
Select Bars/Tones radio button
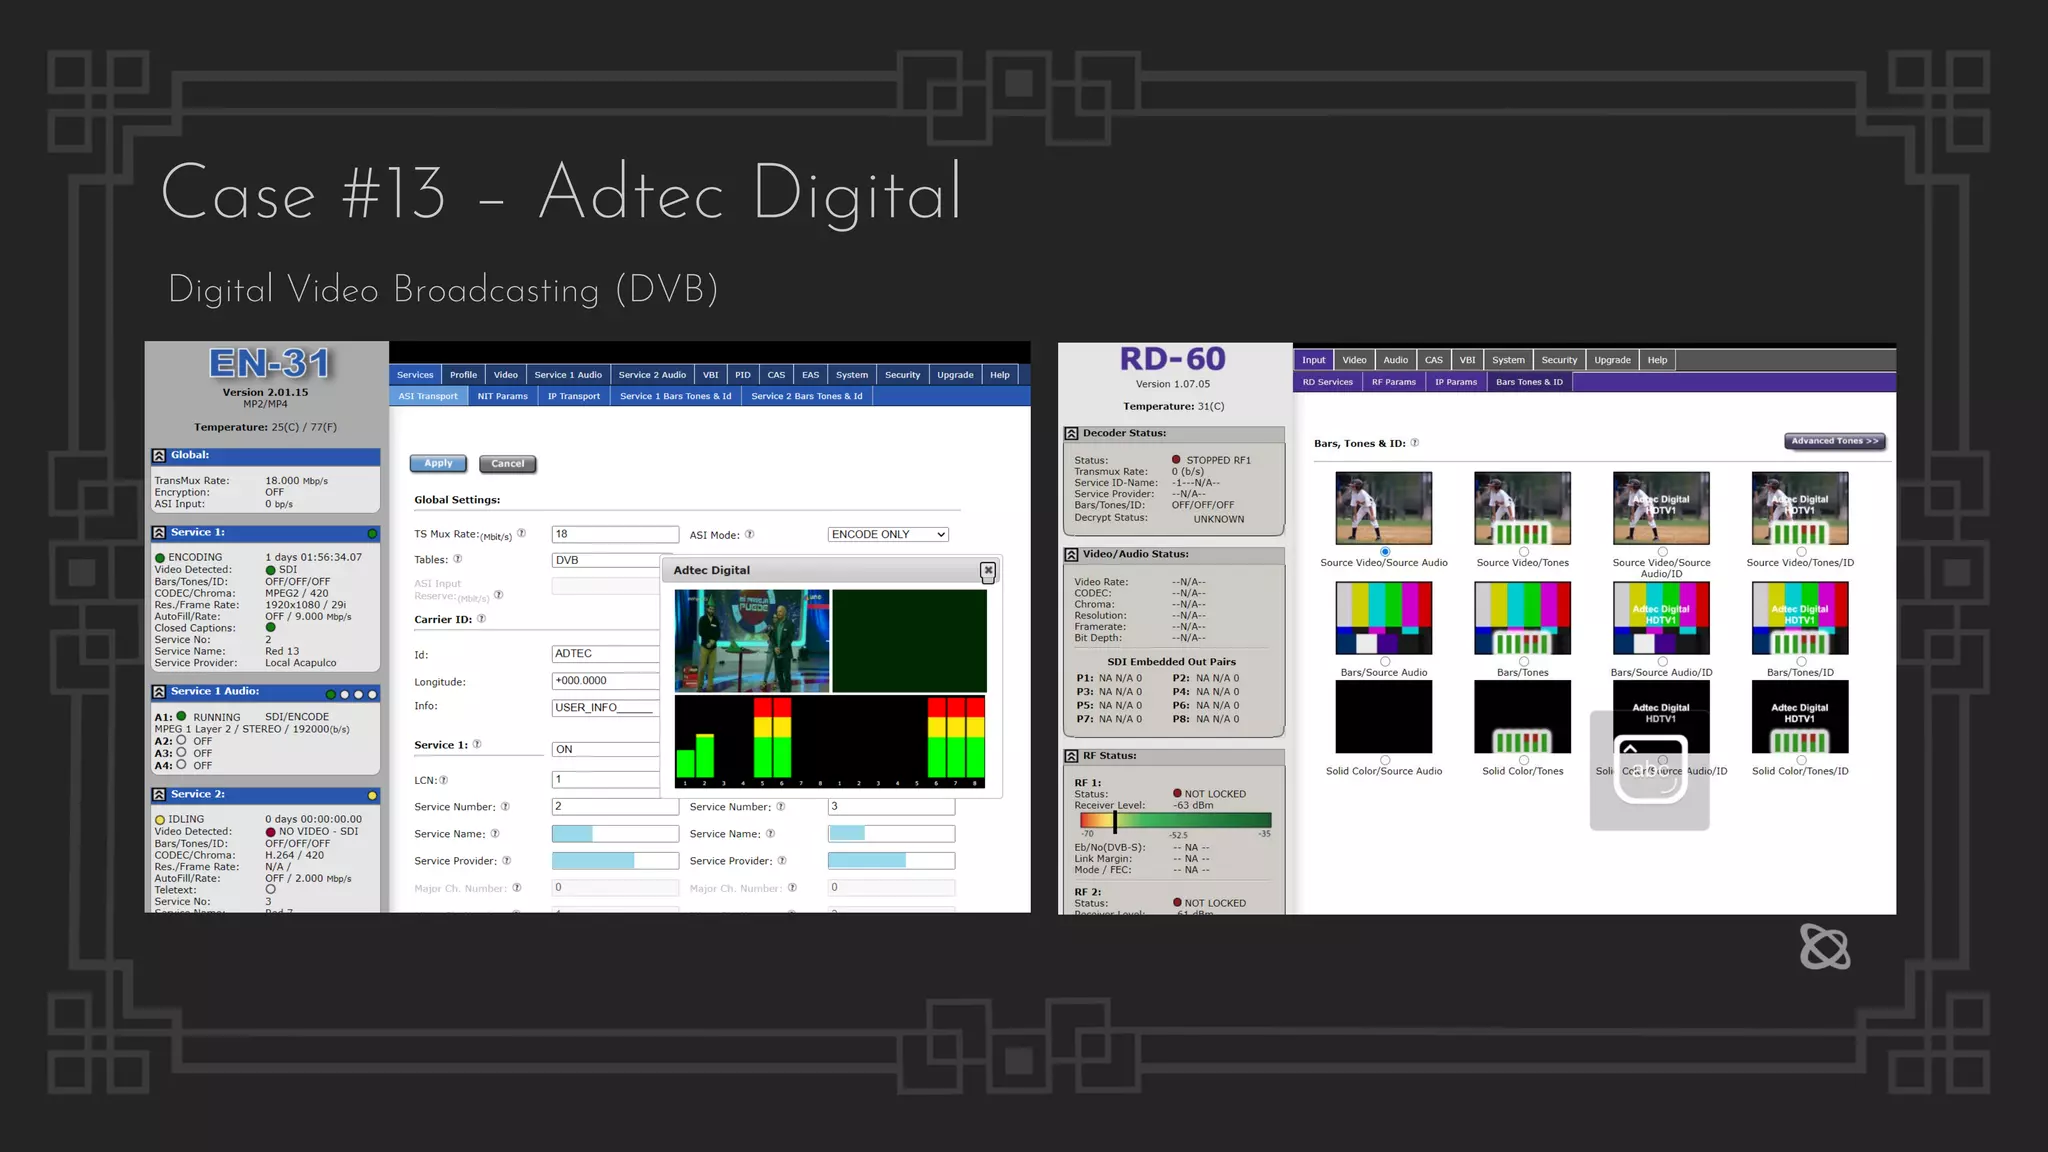point(1524,662)
